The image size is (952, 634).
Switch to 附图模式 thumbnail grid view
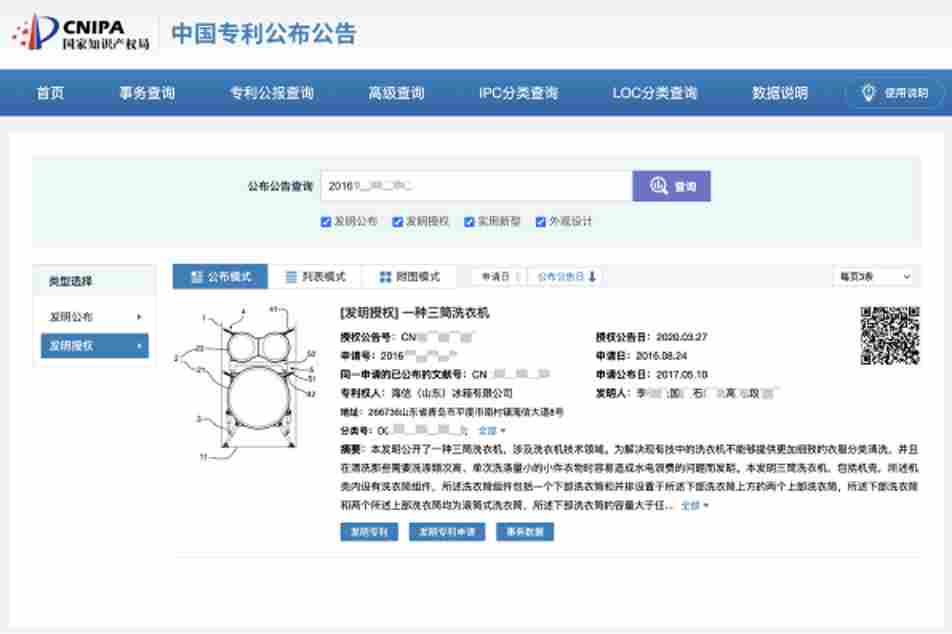point(410,277)
